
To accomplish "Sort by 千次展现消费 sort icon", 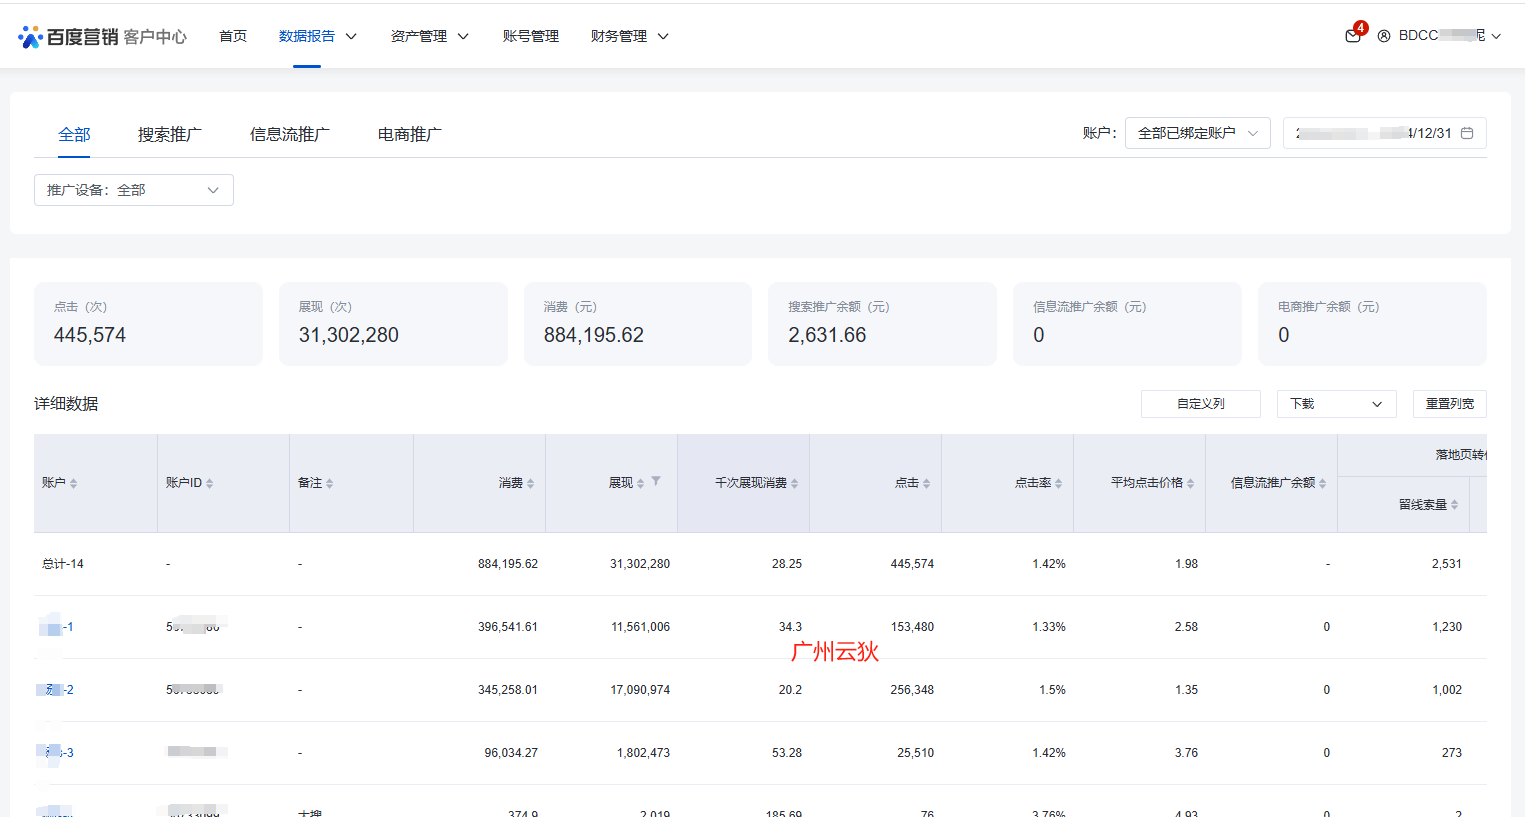I will tap(794, 484).
